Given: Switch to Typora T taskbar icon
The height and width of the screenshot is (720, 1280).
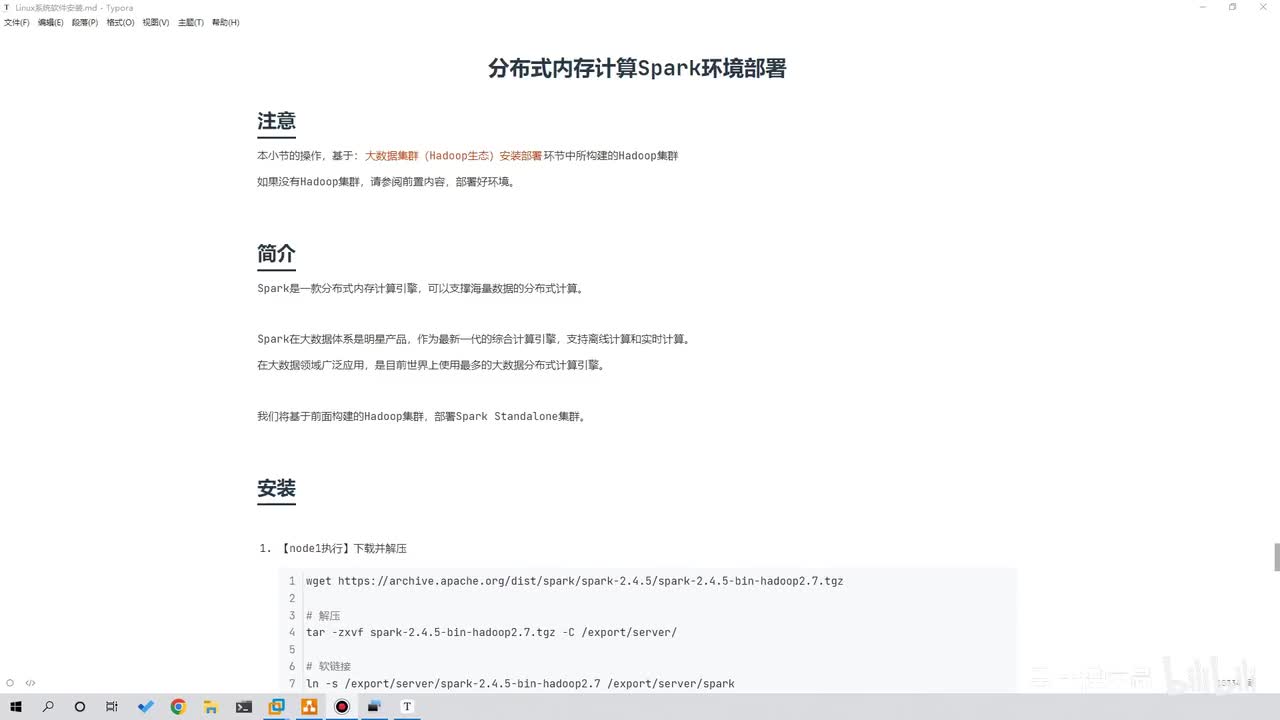Looking at the screenshot, I should pyautogui.click(x=407, y=706).
